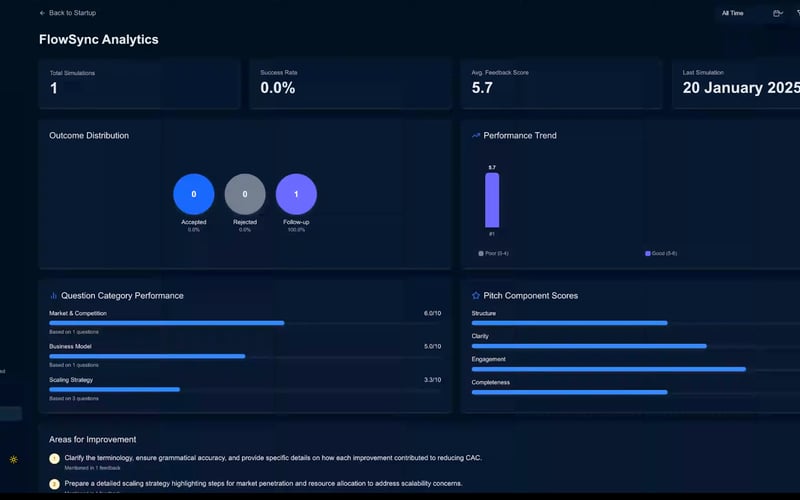The width and height of the screenshot is (800, 500).
Task: Click 'Based on 3 questions' under Scaling Strategy
Action: coord(74,398)
